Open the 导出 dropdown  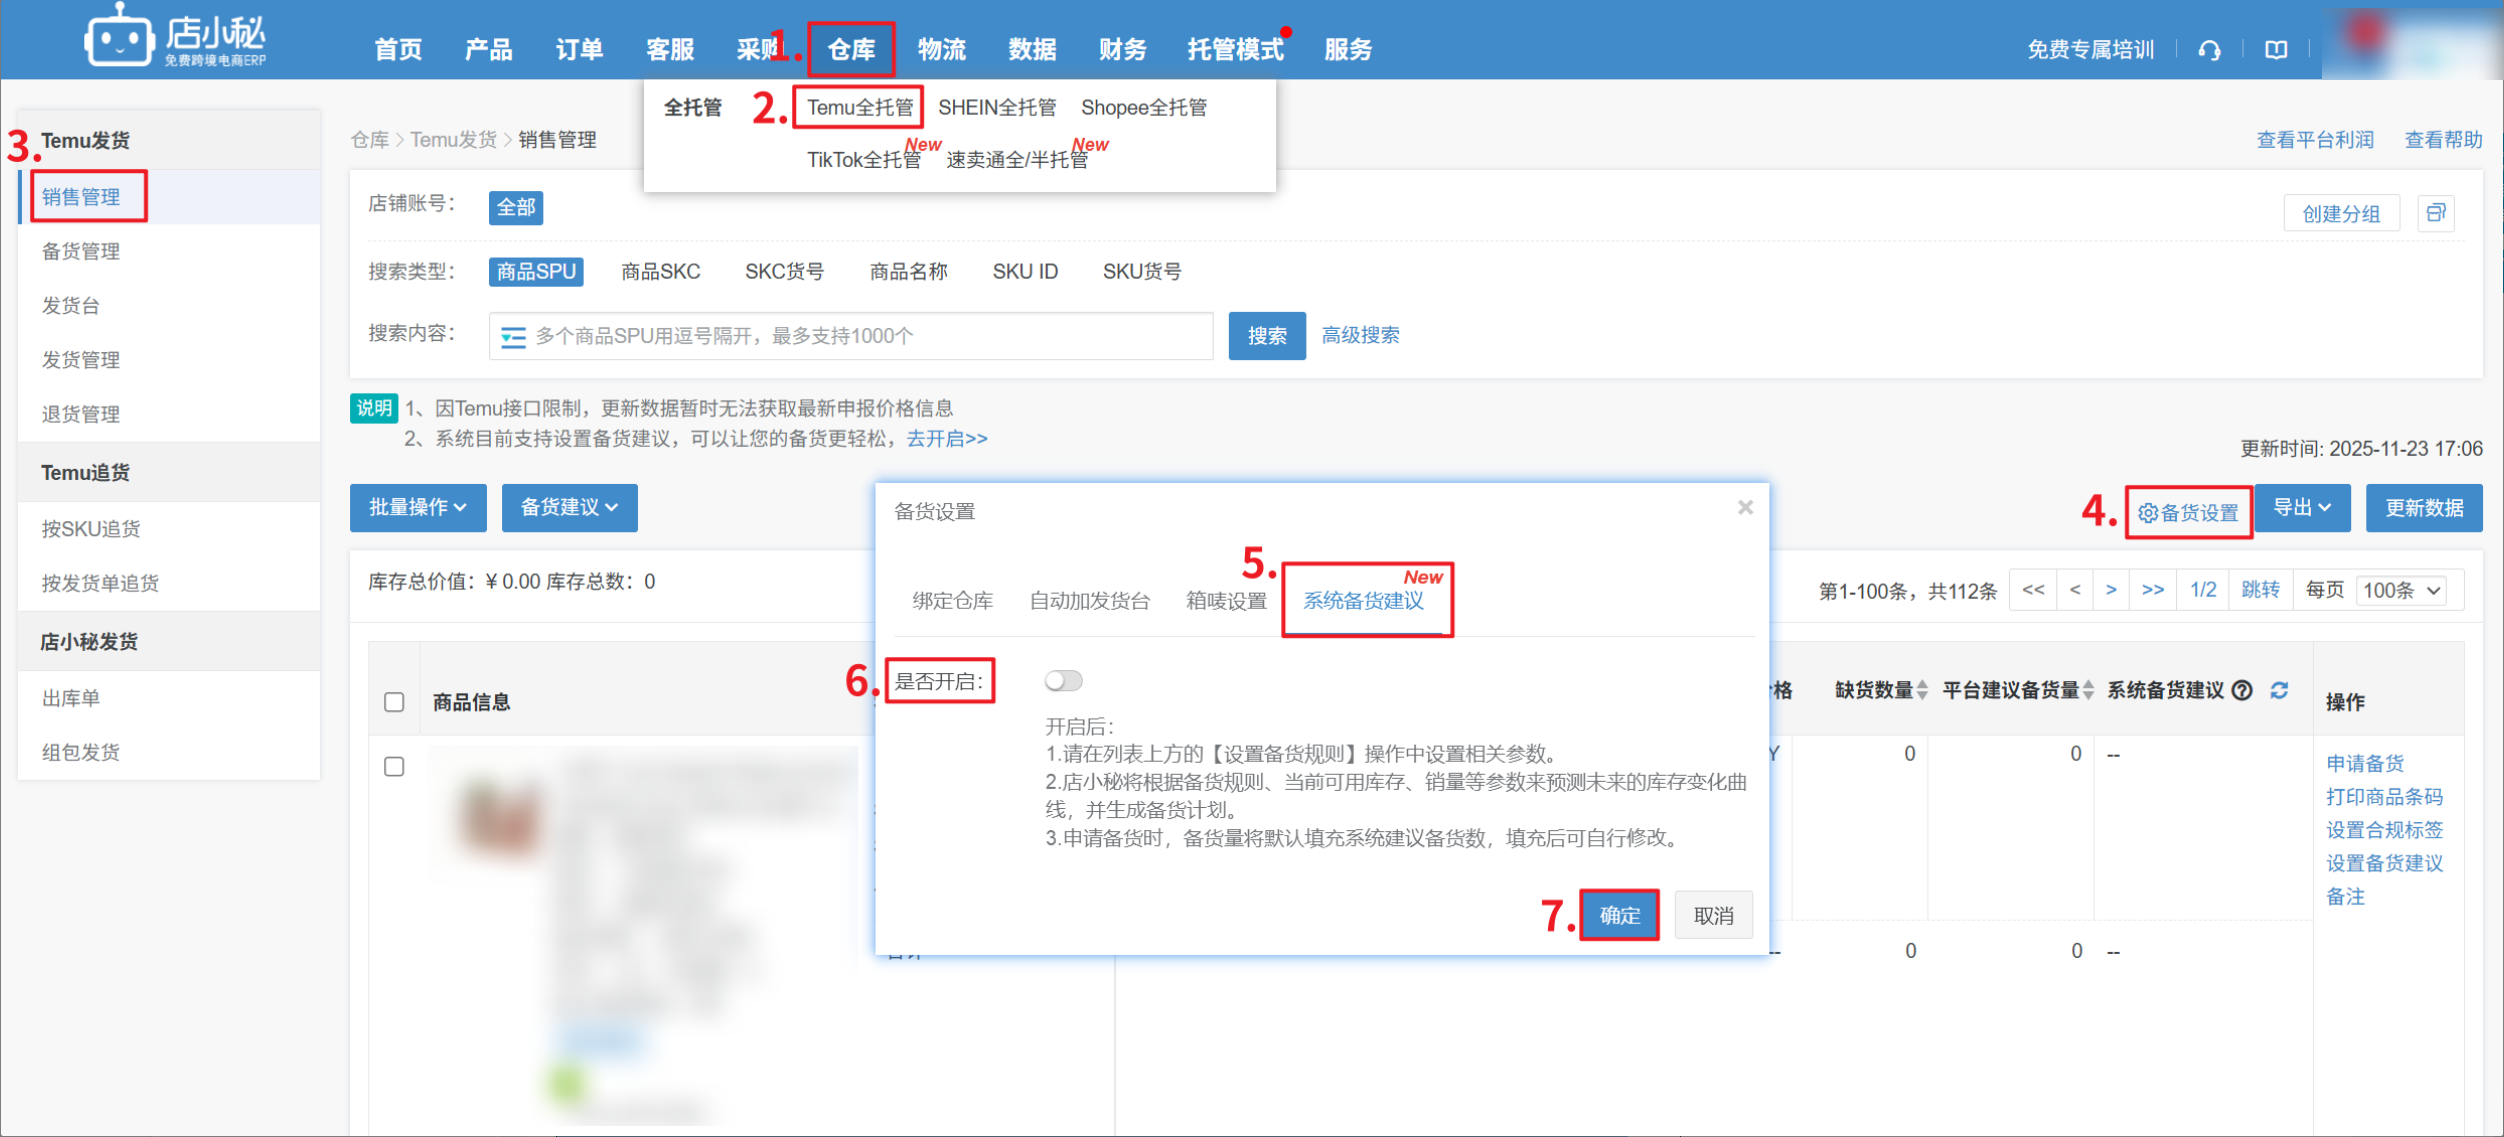click(x=2302, y=507)
